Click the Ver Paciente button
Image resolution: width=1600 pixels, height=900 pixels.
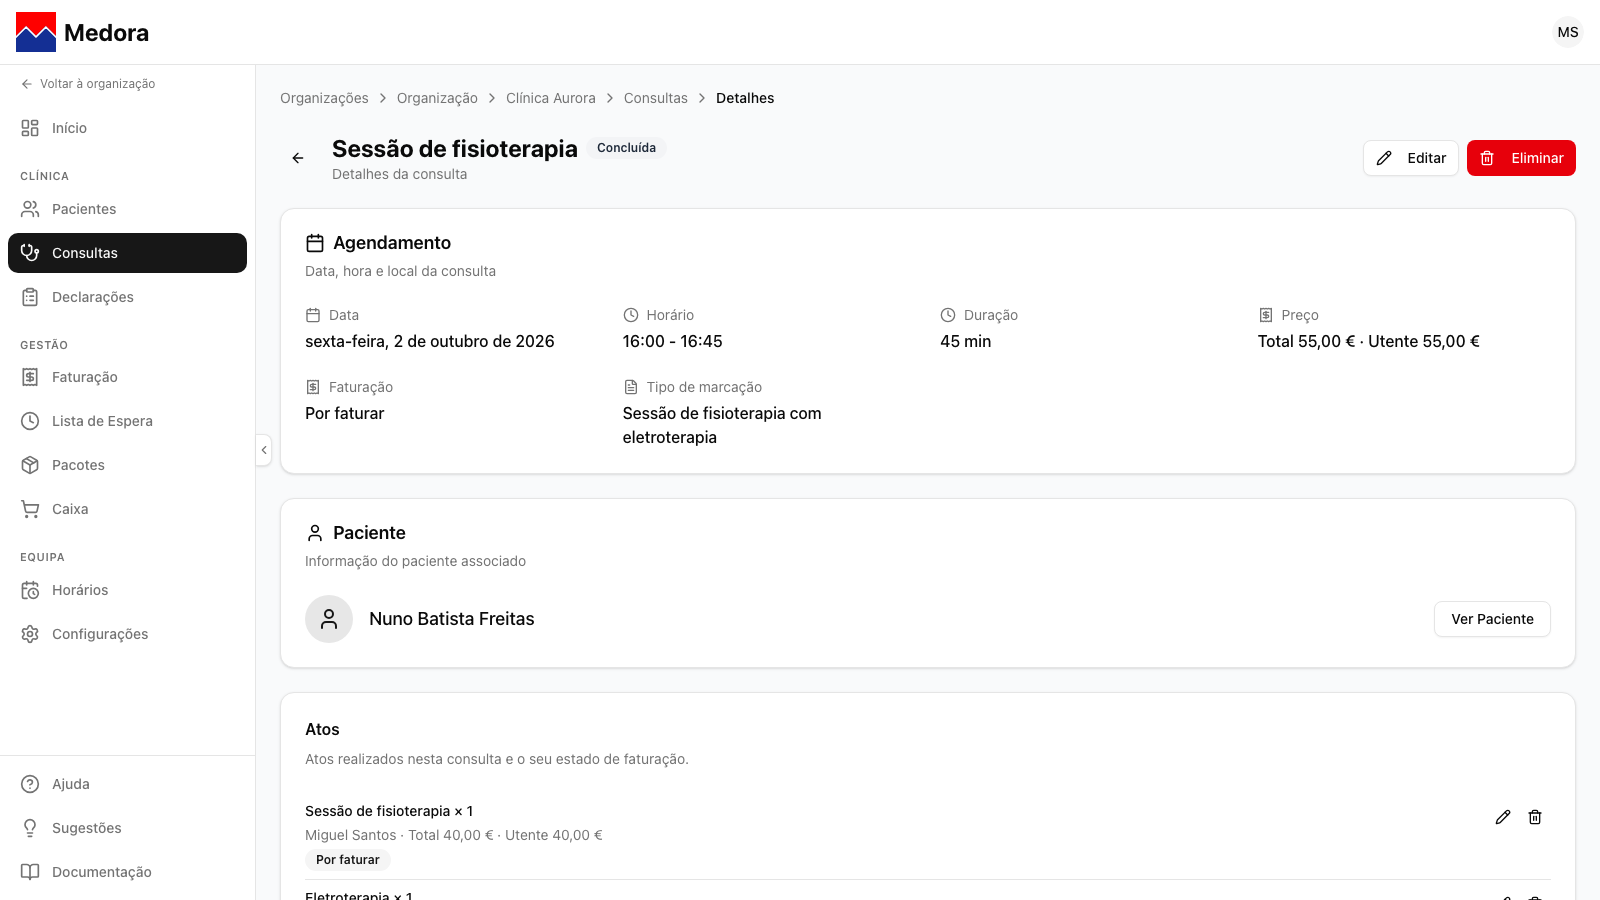point(1492,619)
